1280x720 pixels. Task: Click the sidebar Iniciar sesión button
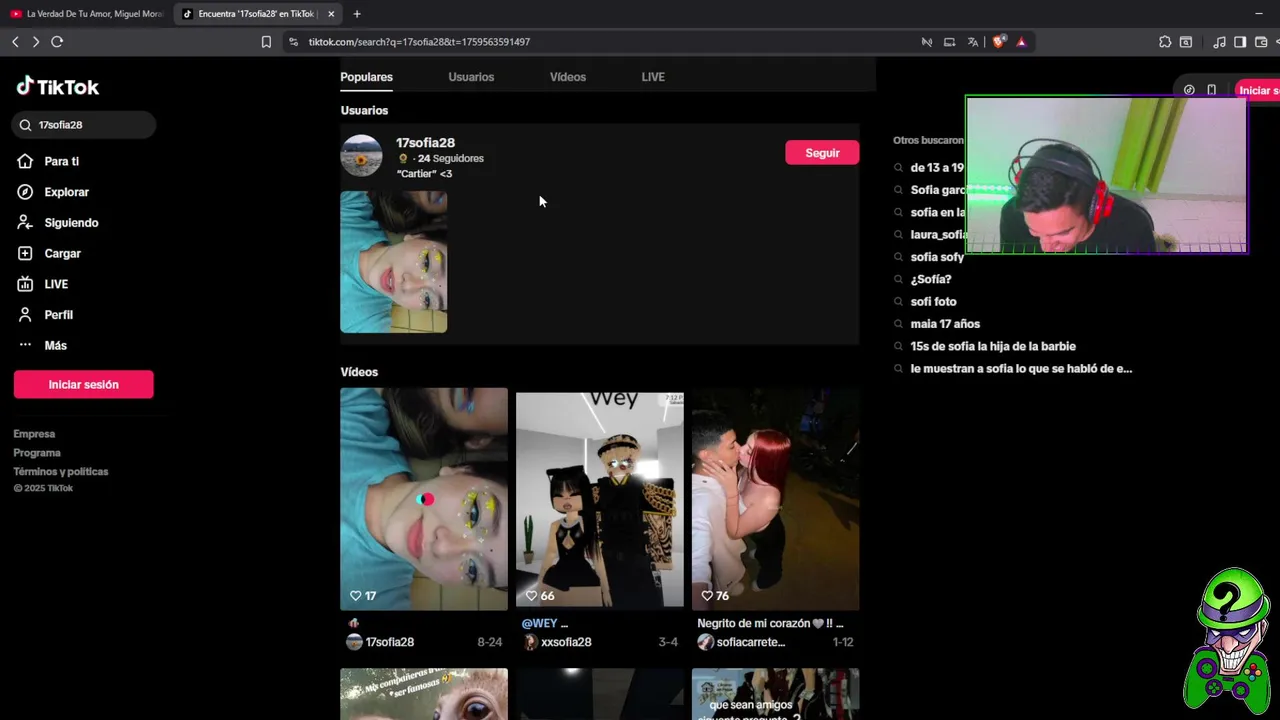point(84,384)
